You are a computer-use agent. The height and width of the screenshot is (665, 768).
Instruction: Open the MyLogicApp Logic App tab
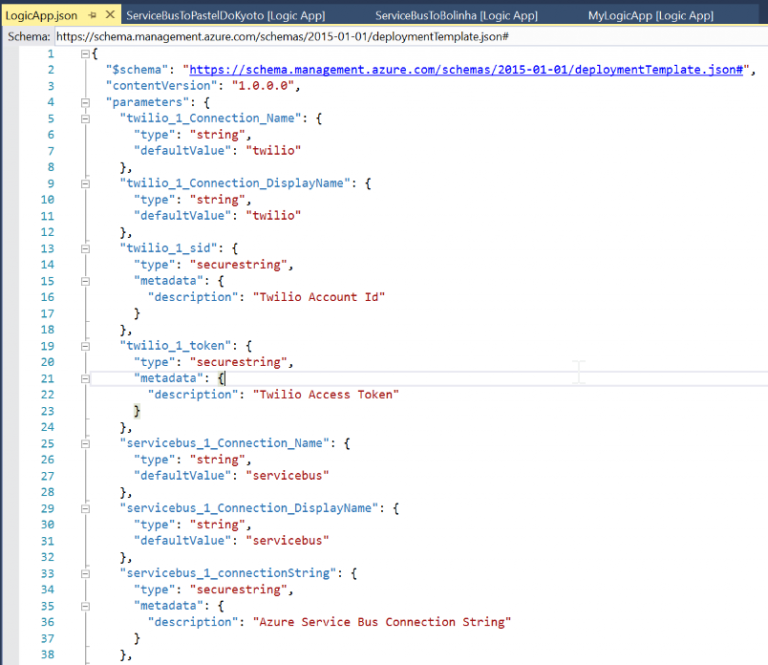[650, 15]
